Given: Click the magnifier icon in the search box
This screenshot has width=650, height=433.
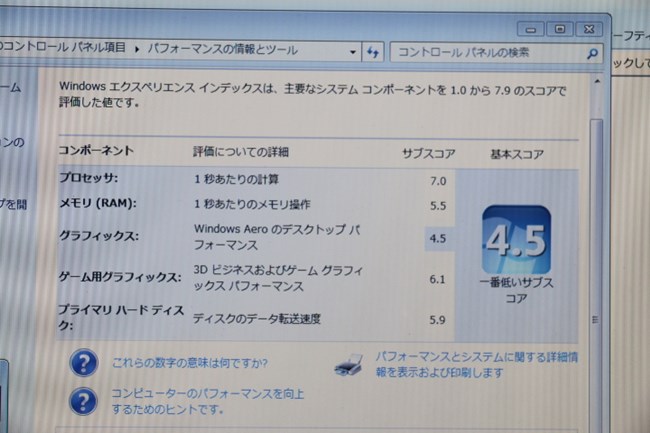Looking at the screenshot, I should (x=592, y=53).
